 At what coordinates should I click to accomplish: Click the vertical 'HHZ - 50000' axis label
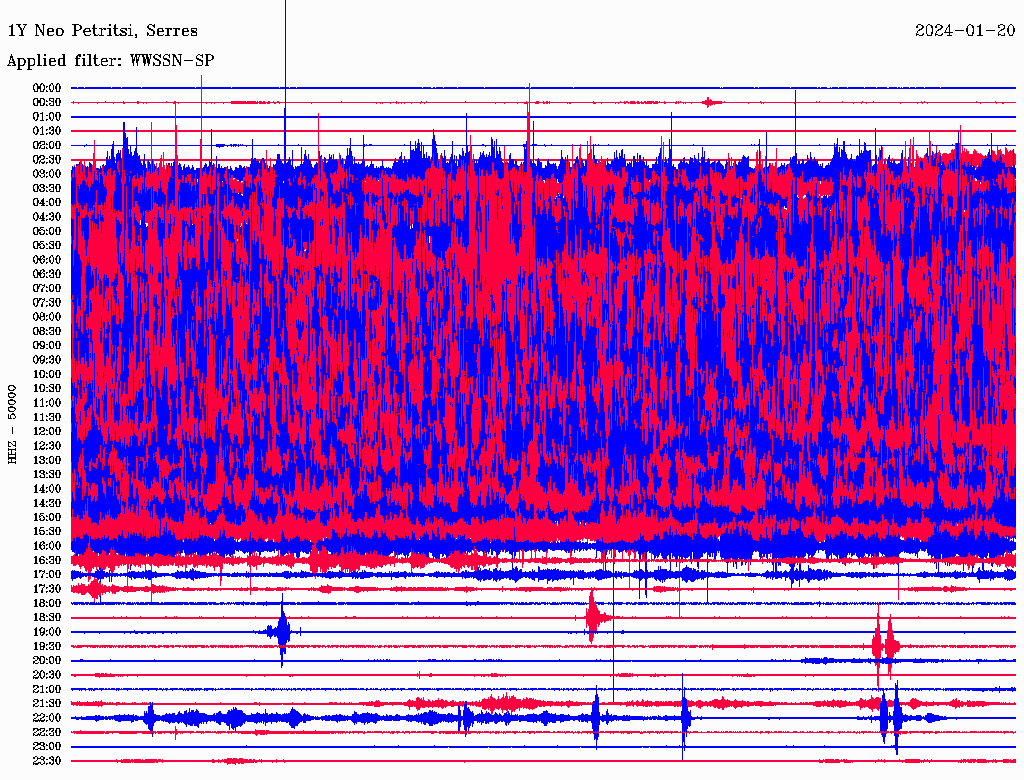pos(12,423)
